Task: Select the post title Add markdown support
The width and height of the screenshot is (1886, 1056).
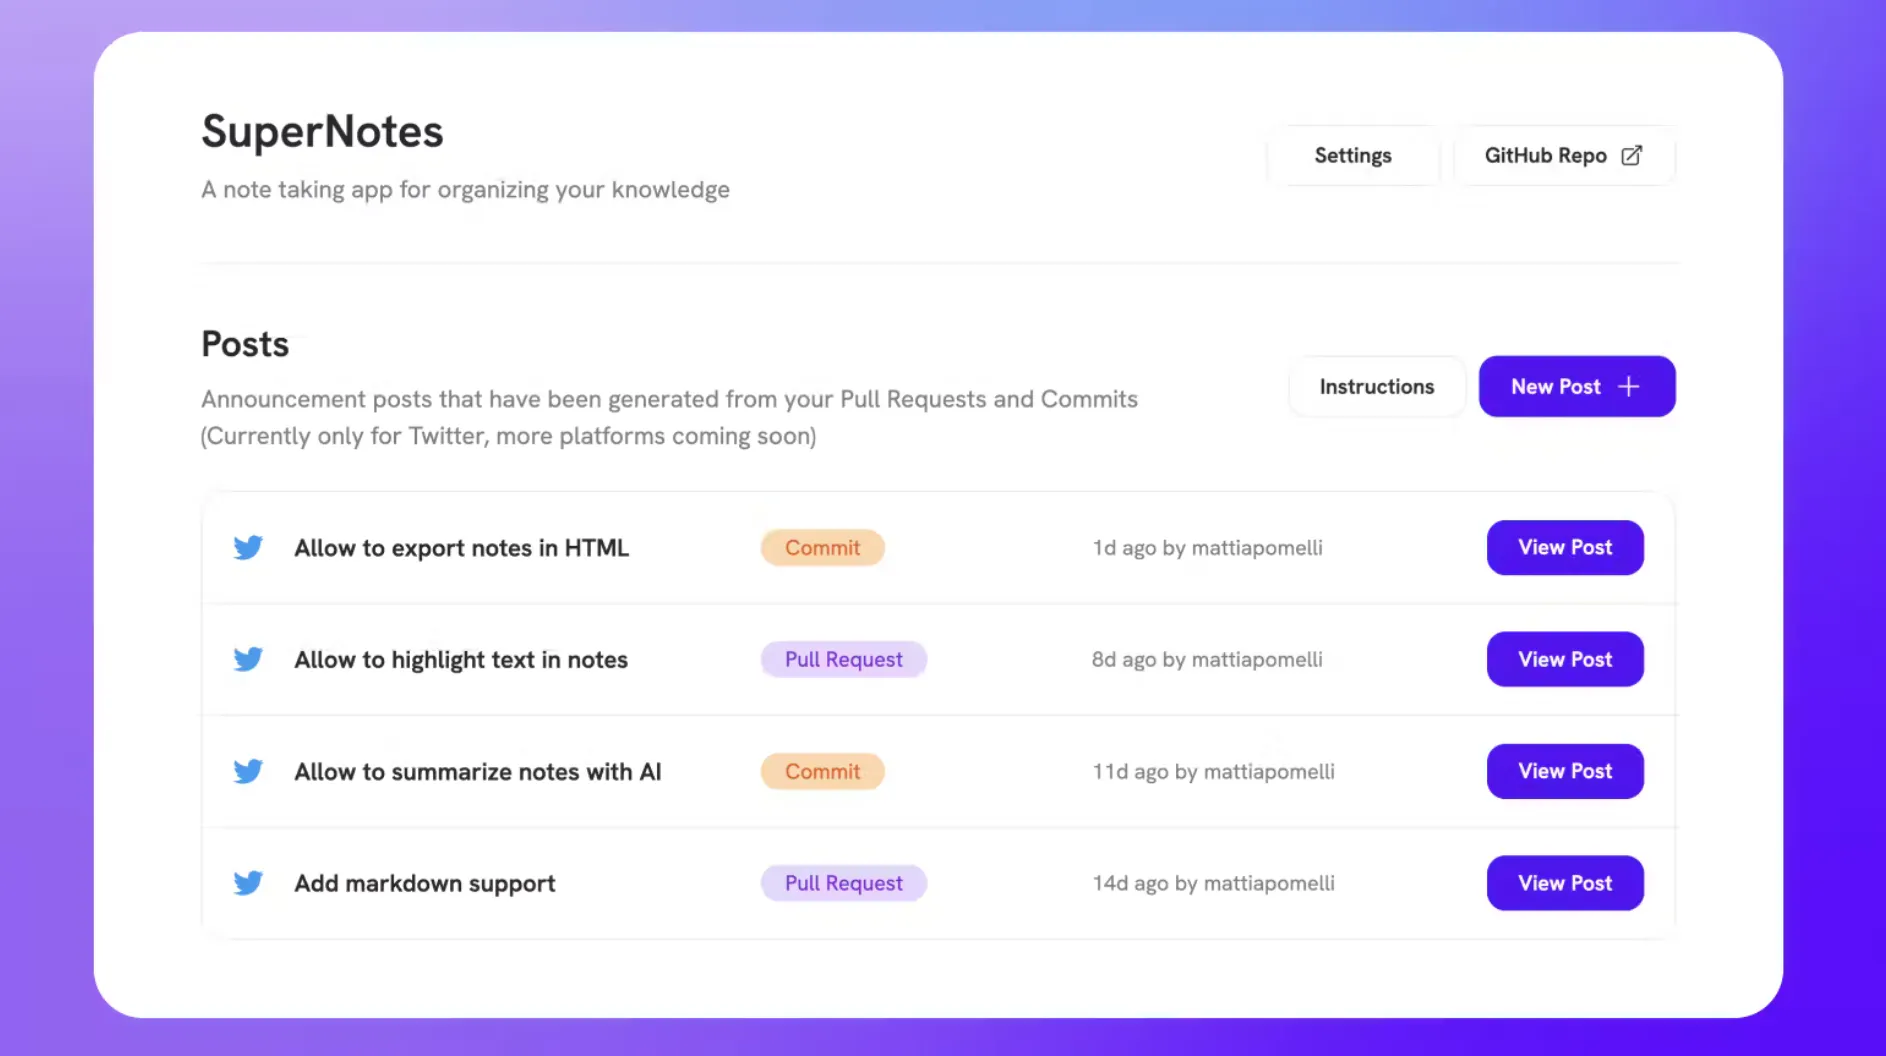Action: [x=424, y=884]
